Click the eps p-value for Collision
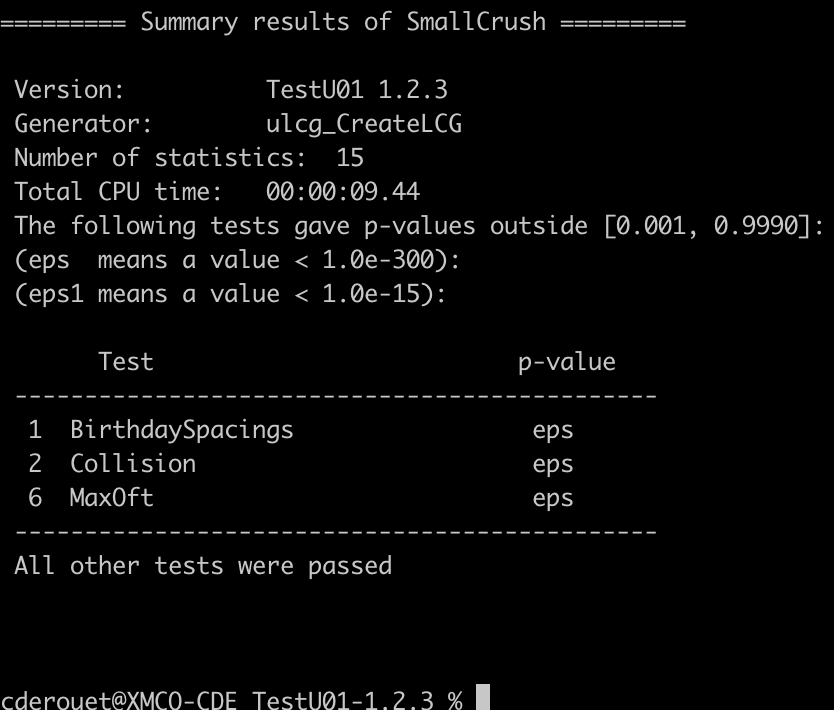Screen dimensions: 834x710 click(x=553, y=465)
